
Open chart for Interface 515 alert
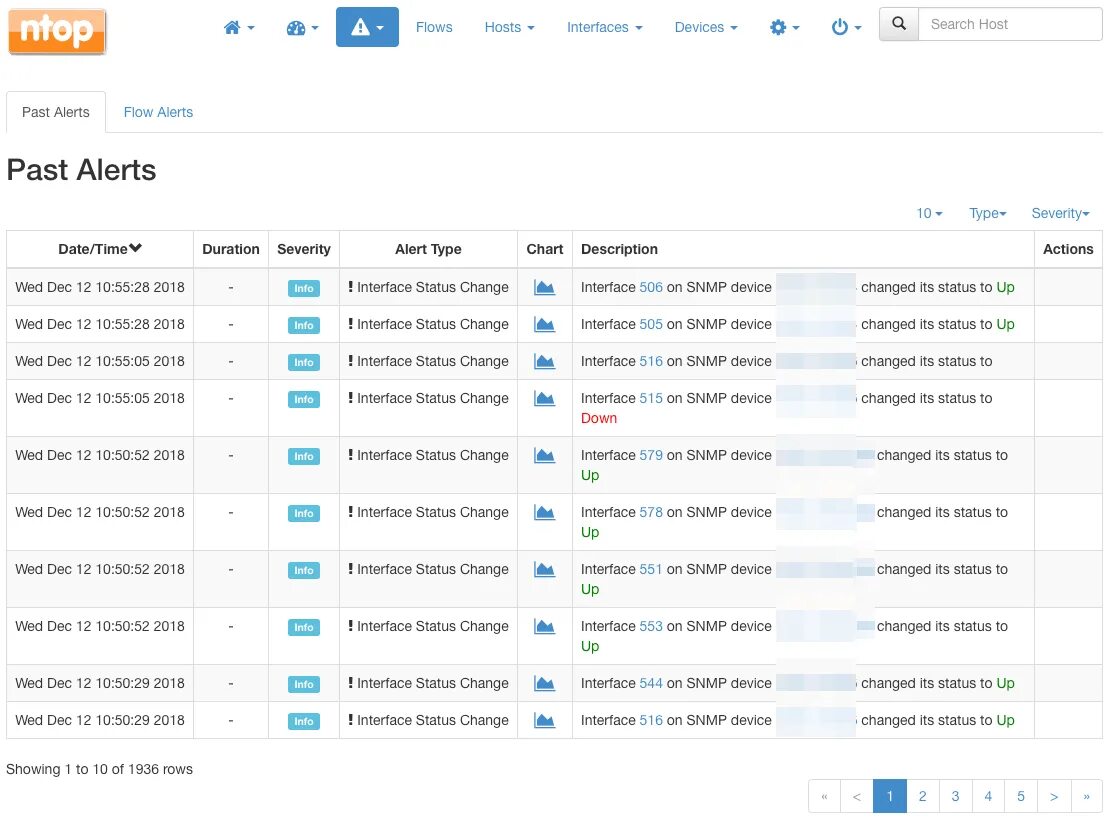(545, 398)
